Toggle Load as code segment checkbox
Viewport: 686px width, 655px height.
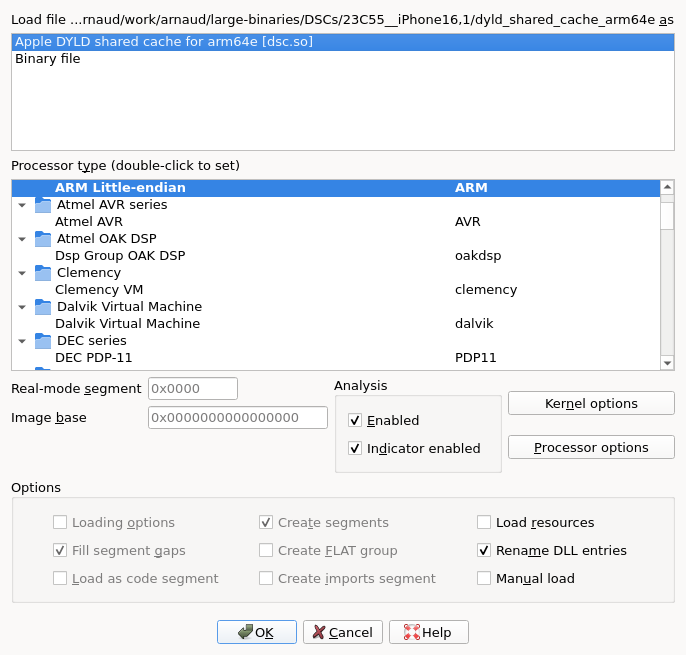tap(60, 578)
